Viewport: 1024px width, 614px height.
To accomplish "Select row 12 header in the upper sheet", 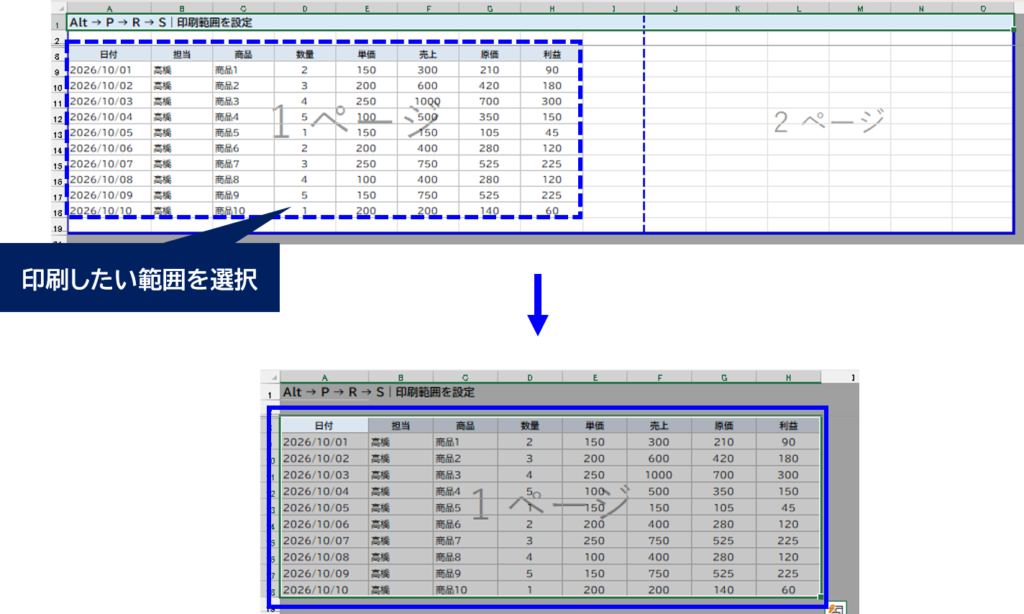I will 58,119.
